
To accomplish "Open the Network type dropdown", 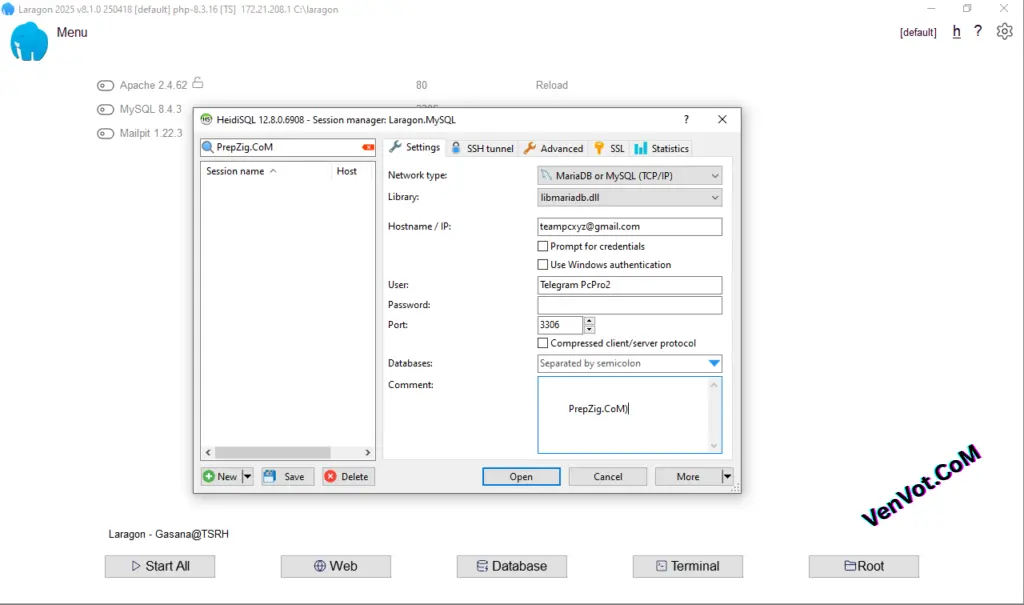I will pos(714,175).
